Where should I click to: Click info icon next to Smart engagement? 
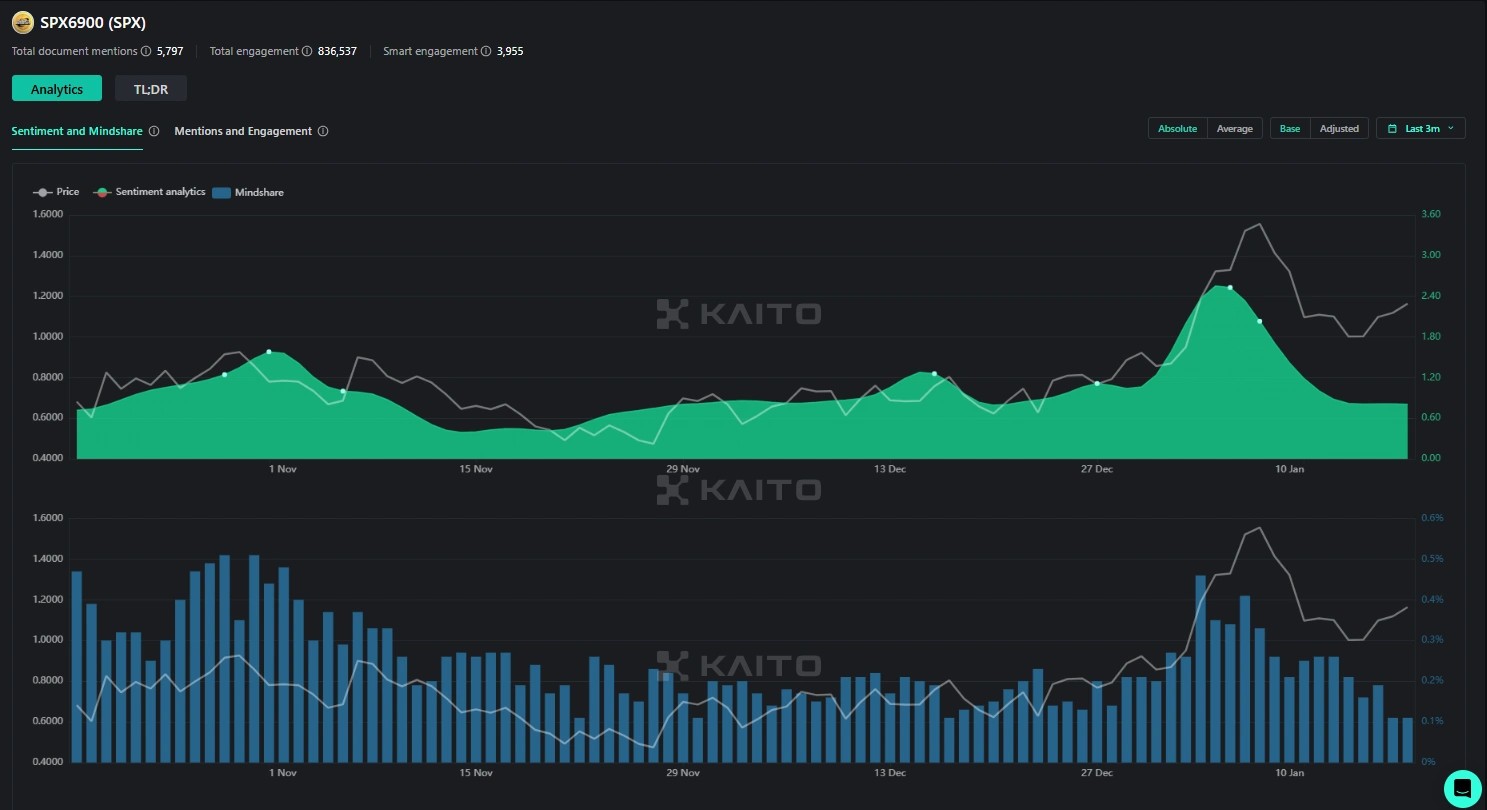(x=486, y=51)
